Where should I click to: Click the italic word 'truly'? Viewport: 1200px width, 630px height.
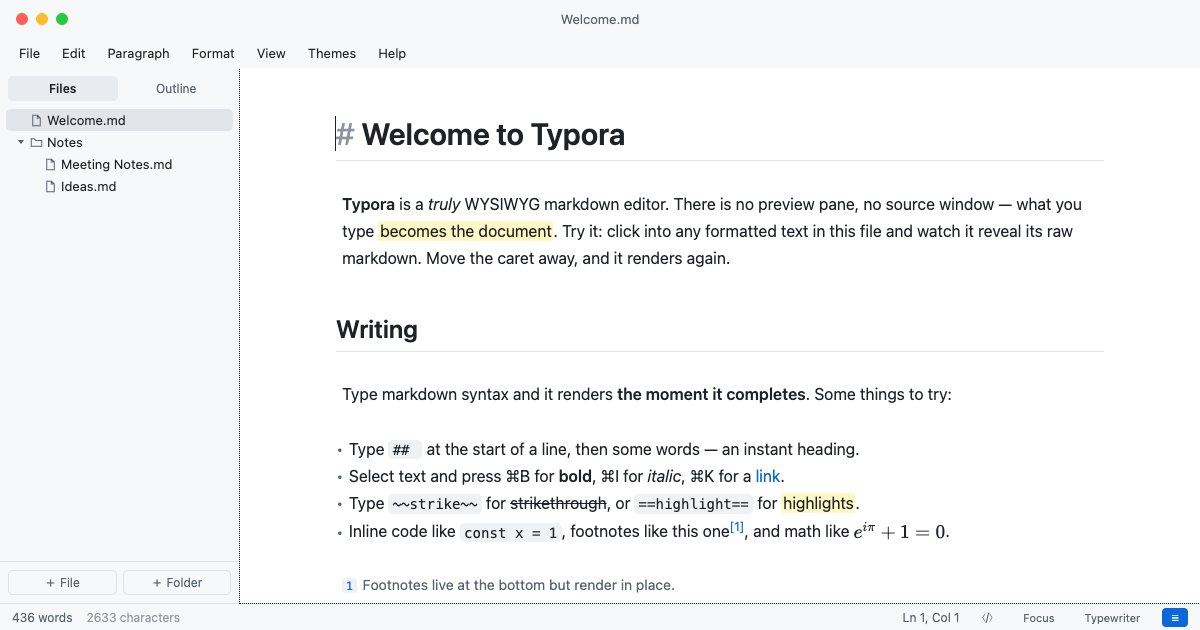click(x=444, y=204)
